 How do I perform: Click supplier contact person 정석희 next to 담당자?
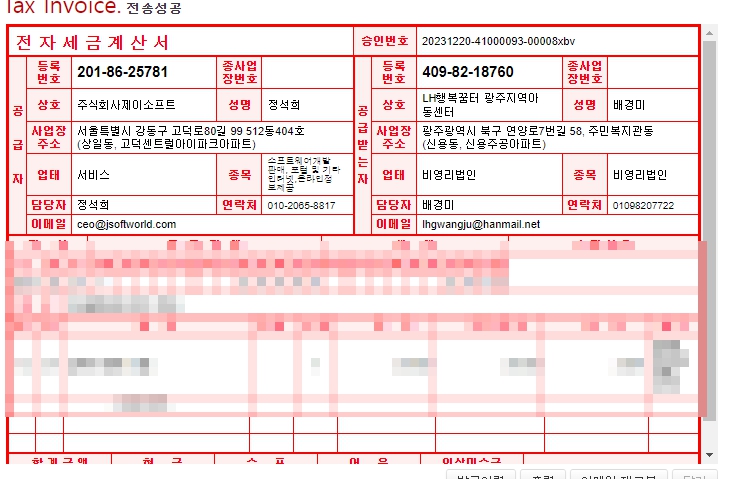(x=93, y=205)
